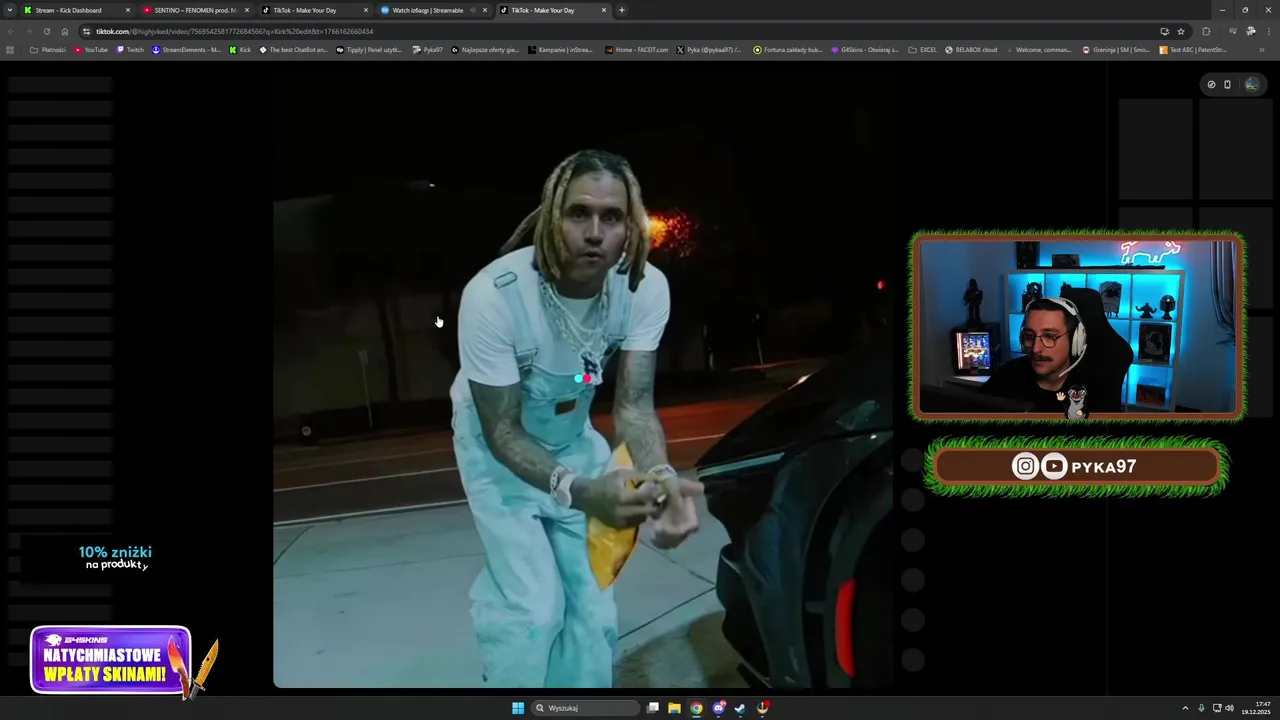Open the bookmarks apps grid icon
Screen dimensions: 1280x720
(x=10, y=49)
